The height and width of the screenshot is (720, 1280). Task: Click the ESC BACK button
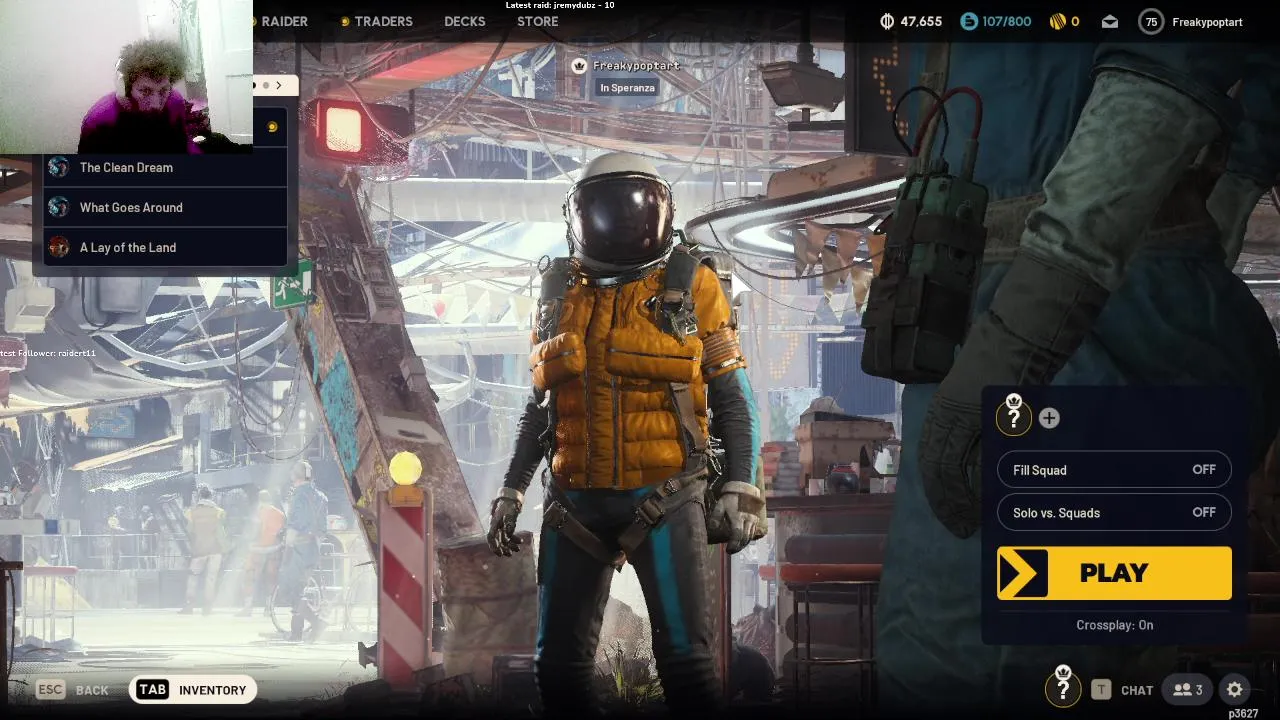pos(72,690)
